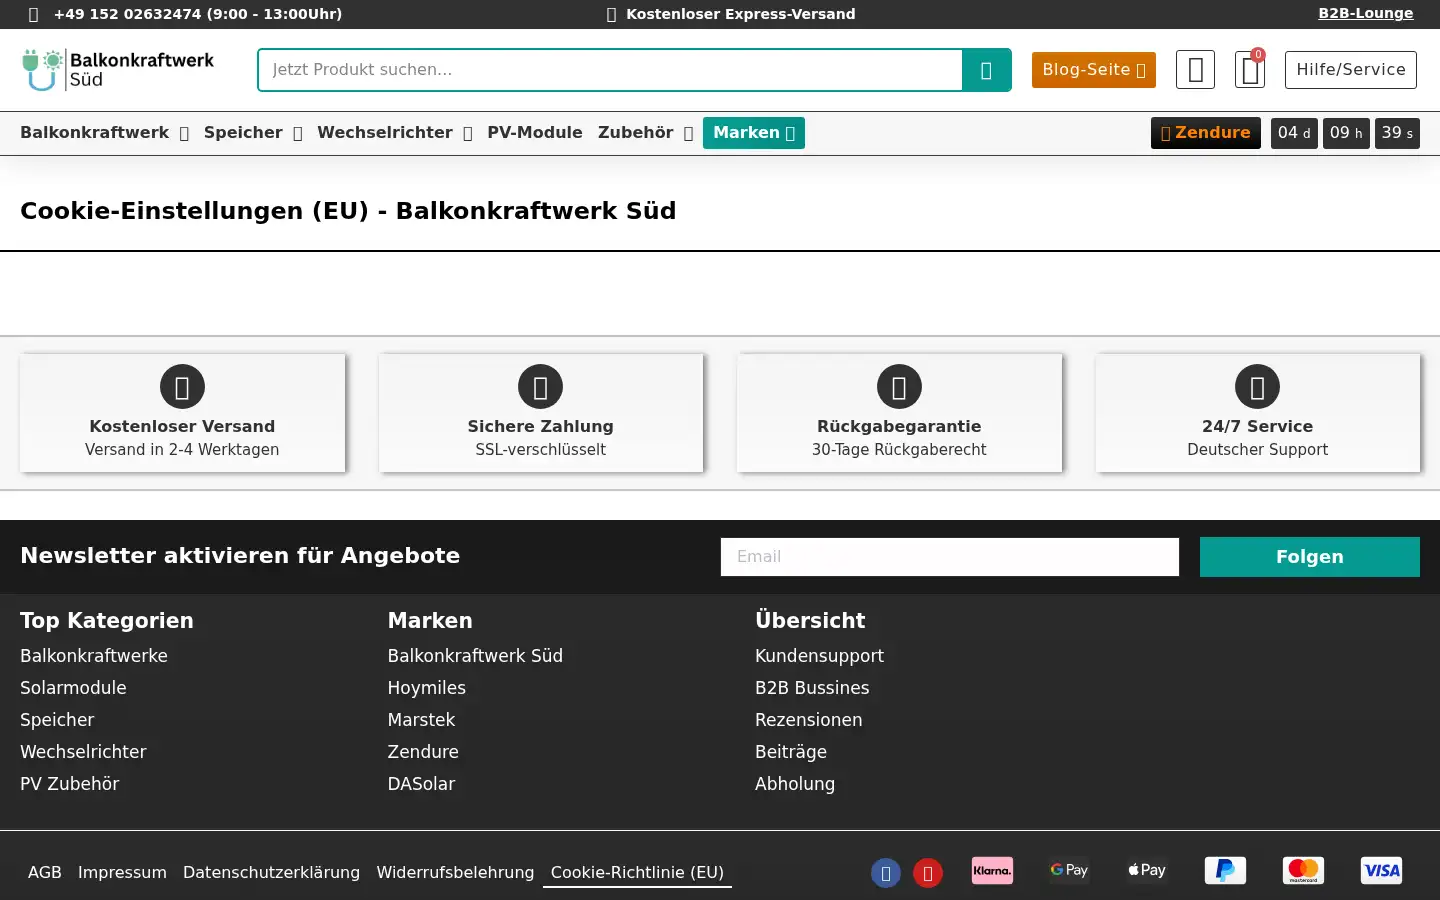Open footer link Solarmodule
The image size is (1440, 900).
click(73, 688)
